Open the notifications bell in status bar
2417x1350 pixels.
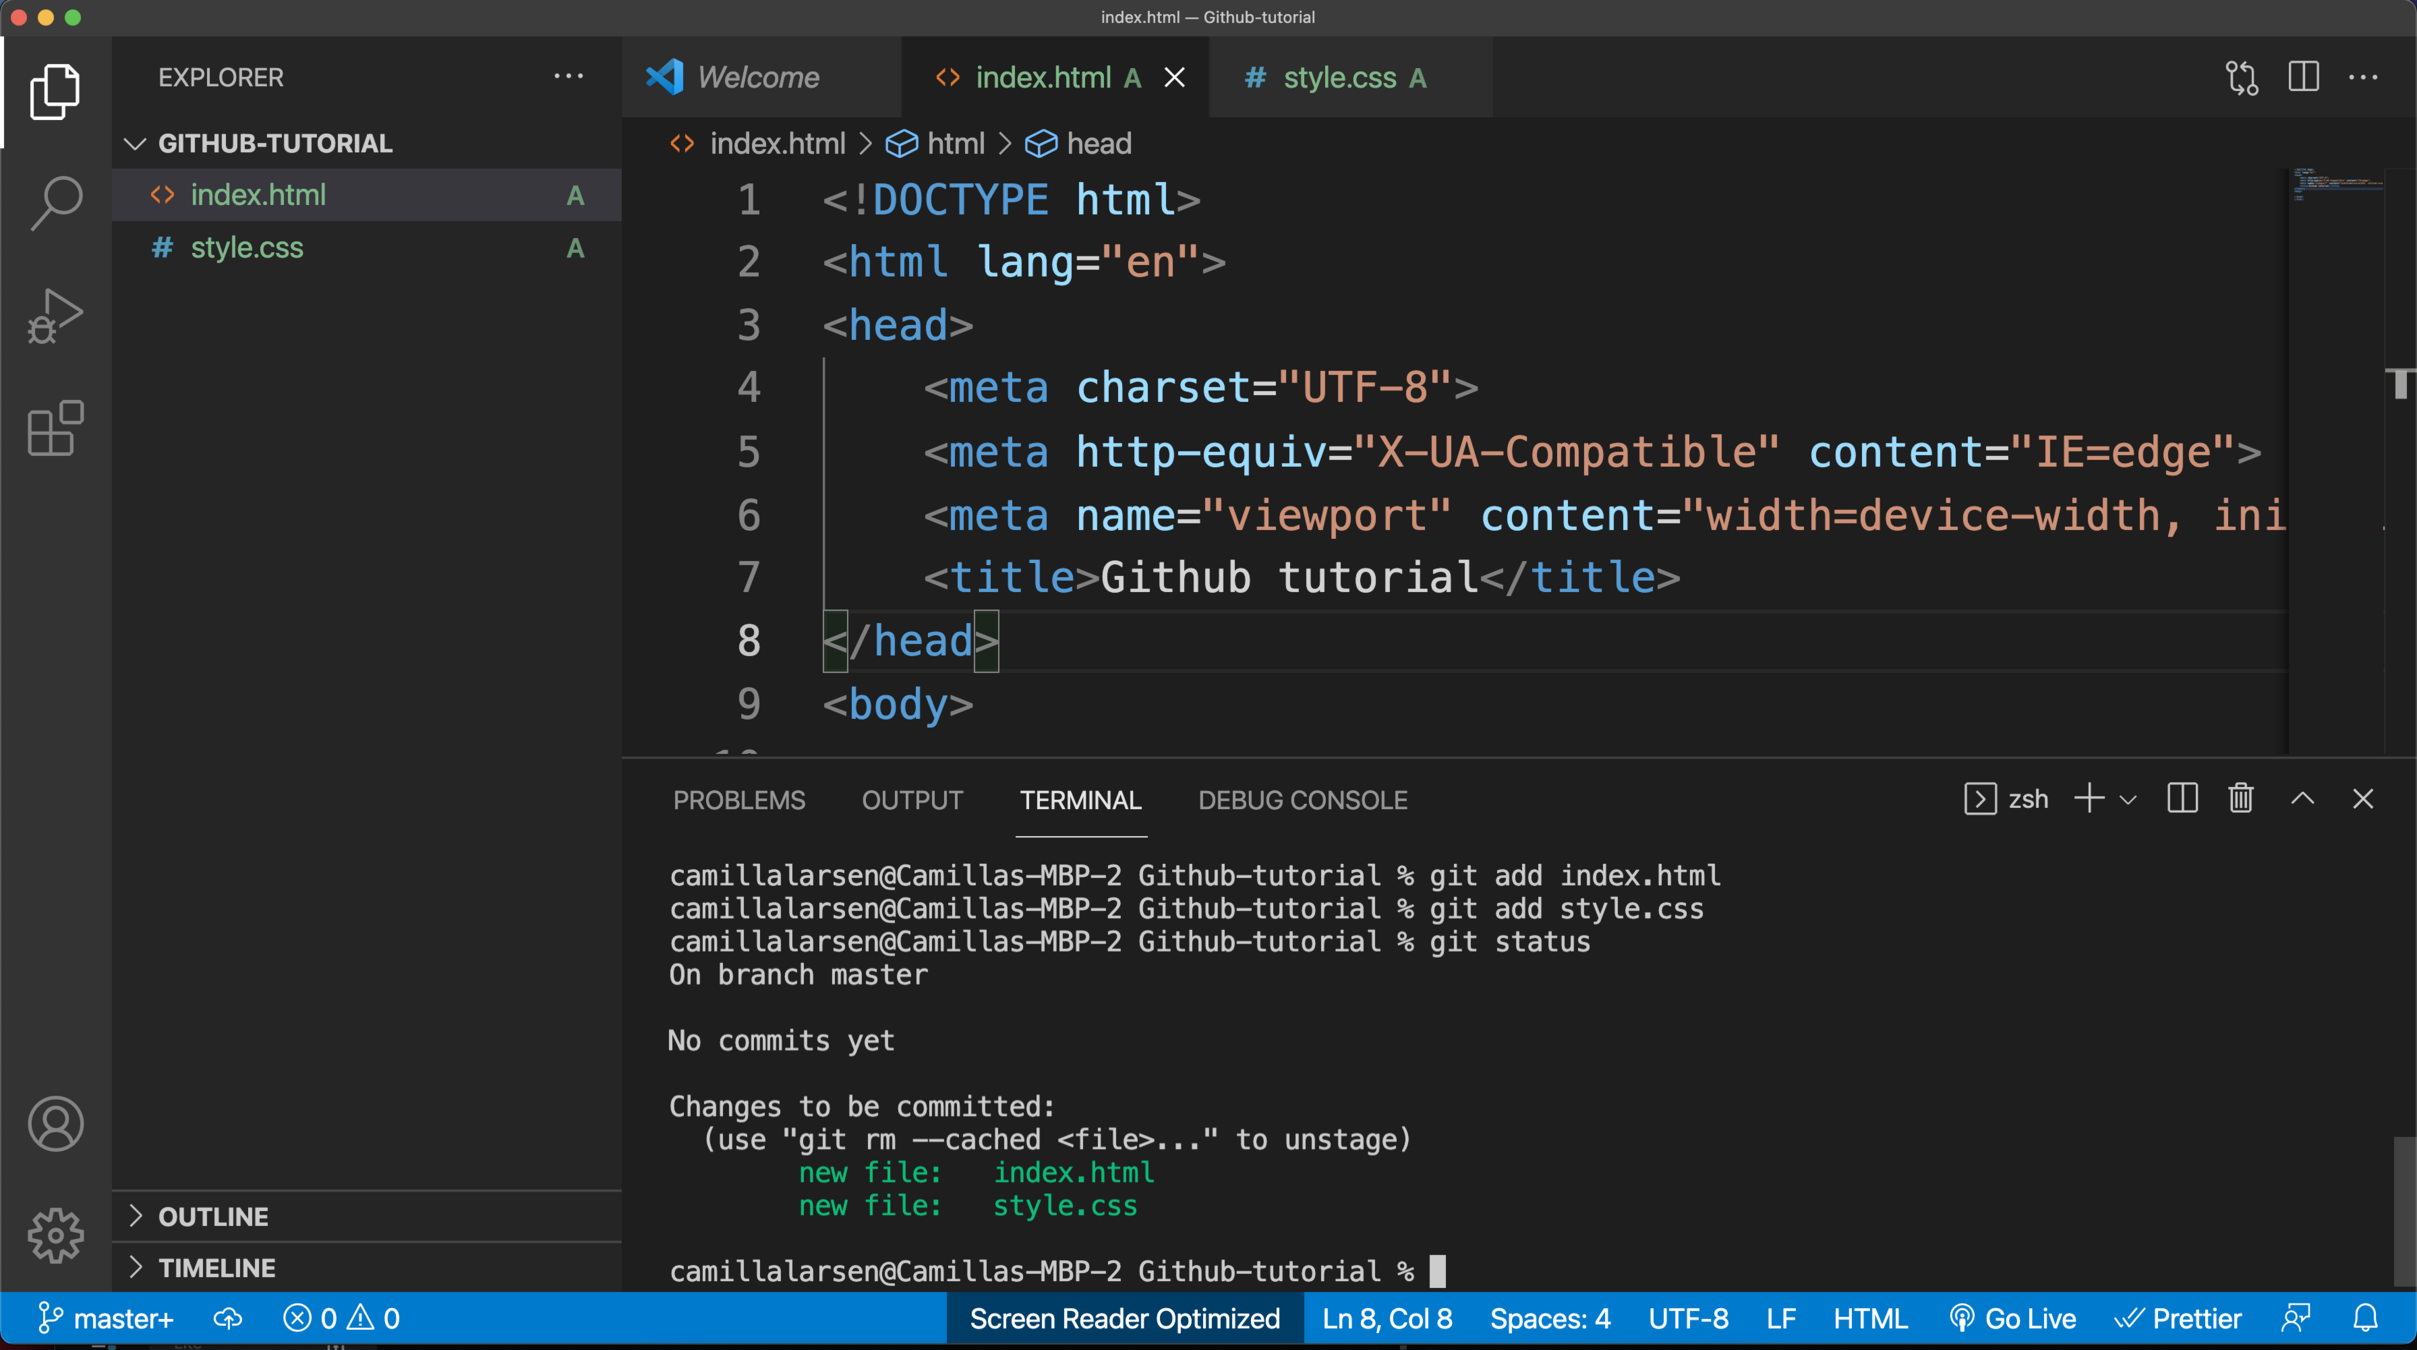click(x=2365, y=1318)
